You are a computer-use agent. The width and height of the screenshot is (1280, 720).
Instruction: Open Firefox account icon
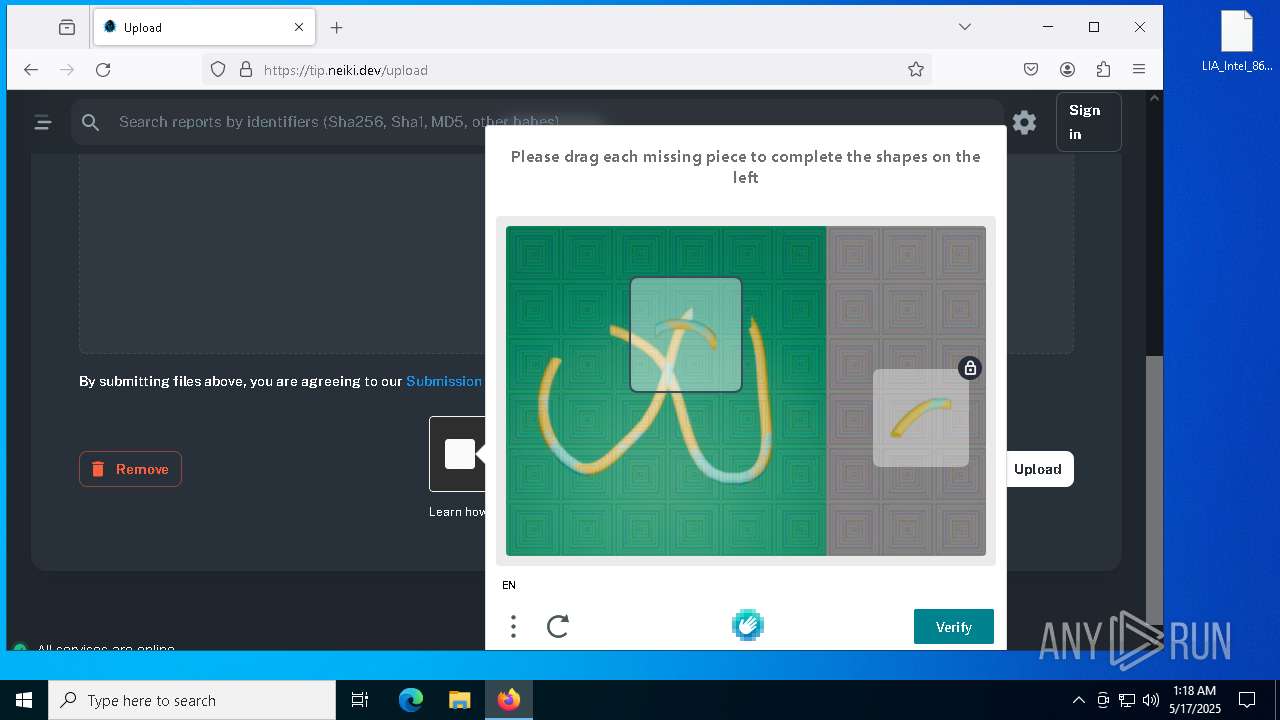point(1067,70)
